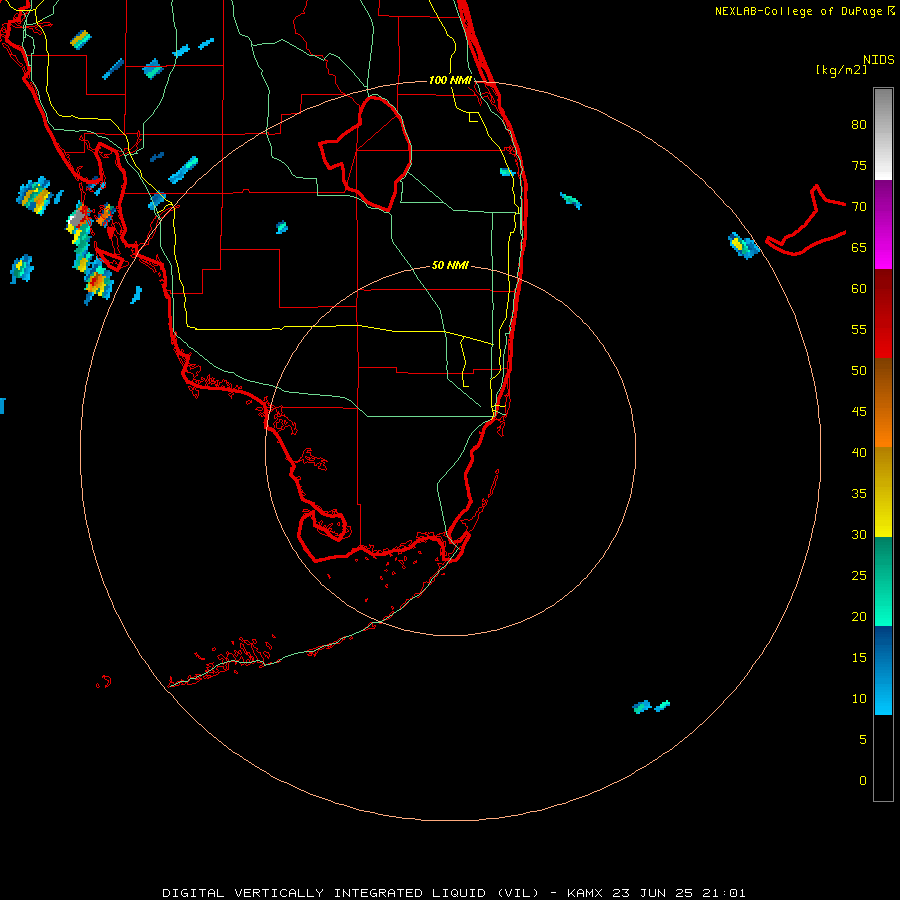
Task: Select the 25 legend number
Action: 859,576
